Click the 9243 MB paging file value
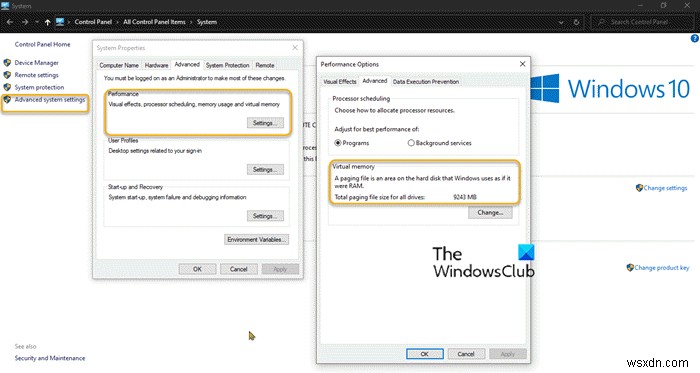The image size is (700, 373). point(465,197)
